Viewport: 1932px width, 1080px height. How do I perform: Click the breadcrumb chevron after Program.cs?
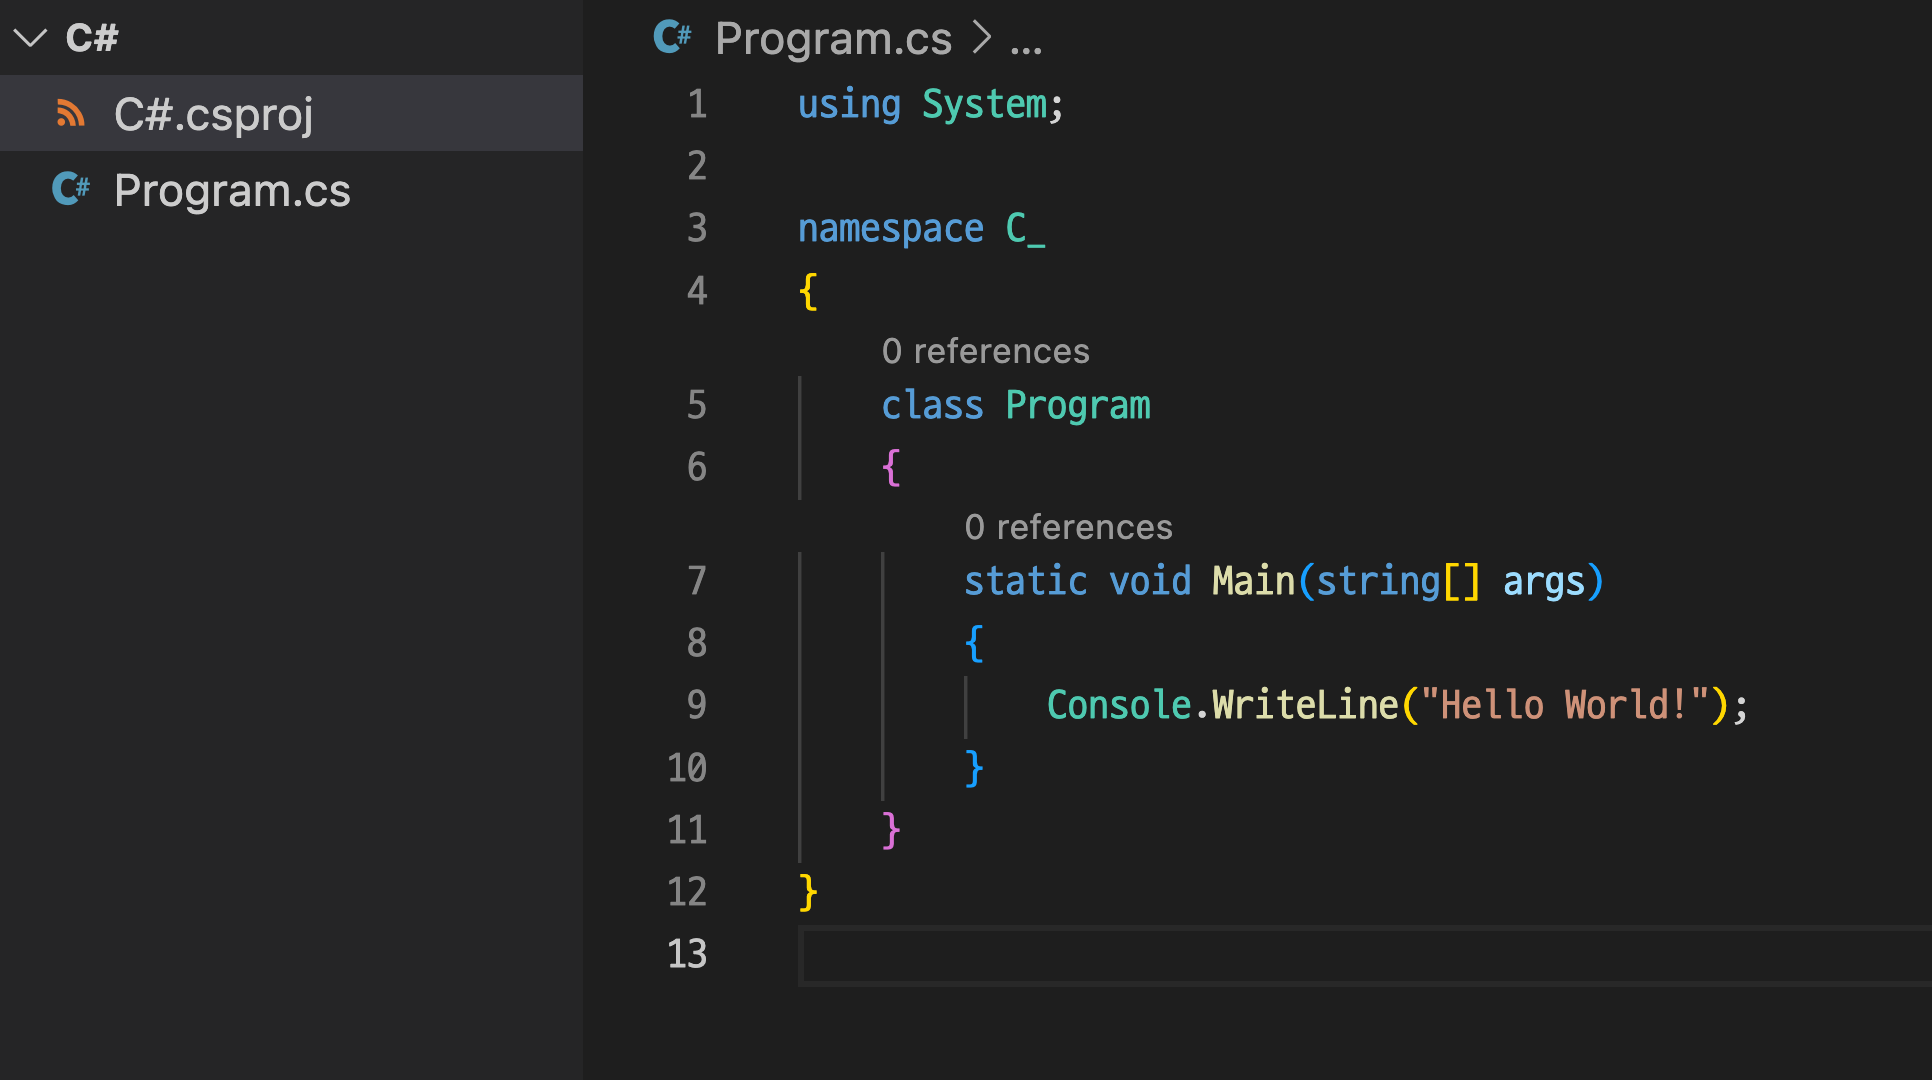[982, 38]
